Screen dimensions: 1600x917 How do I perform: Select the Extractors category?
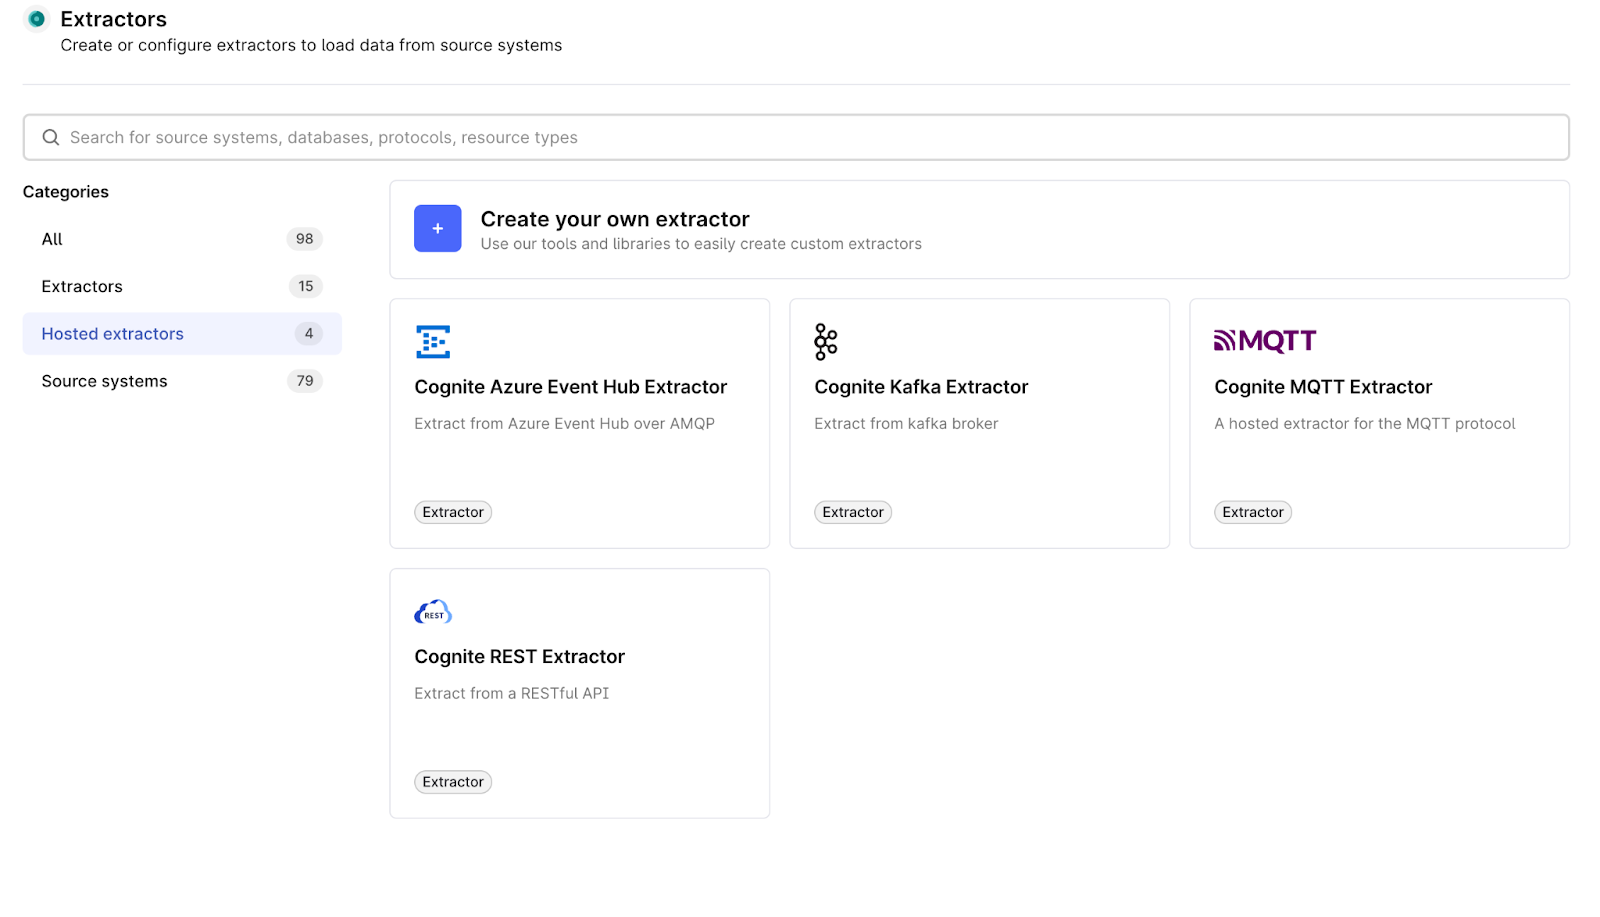click(x=182, y=286)
